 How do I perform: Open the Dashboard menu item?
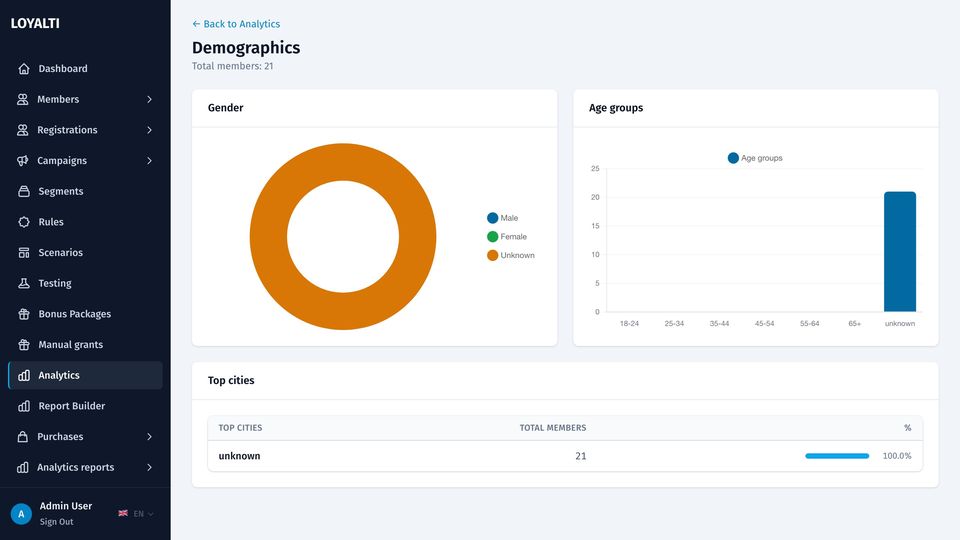(85, 69)
